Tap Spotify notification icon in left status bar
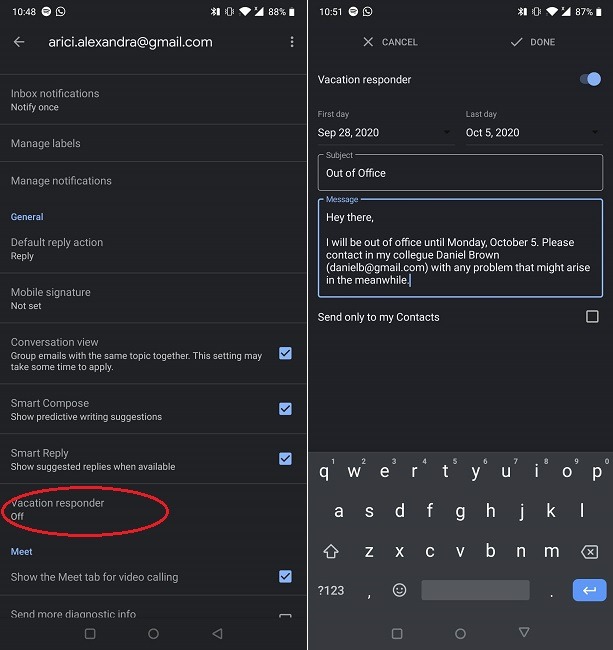Viewport: 613px width, 650px height. coord(46,12)
